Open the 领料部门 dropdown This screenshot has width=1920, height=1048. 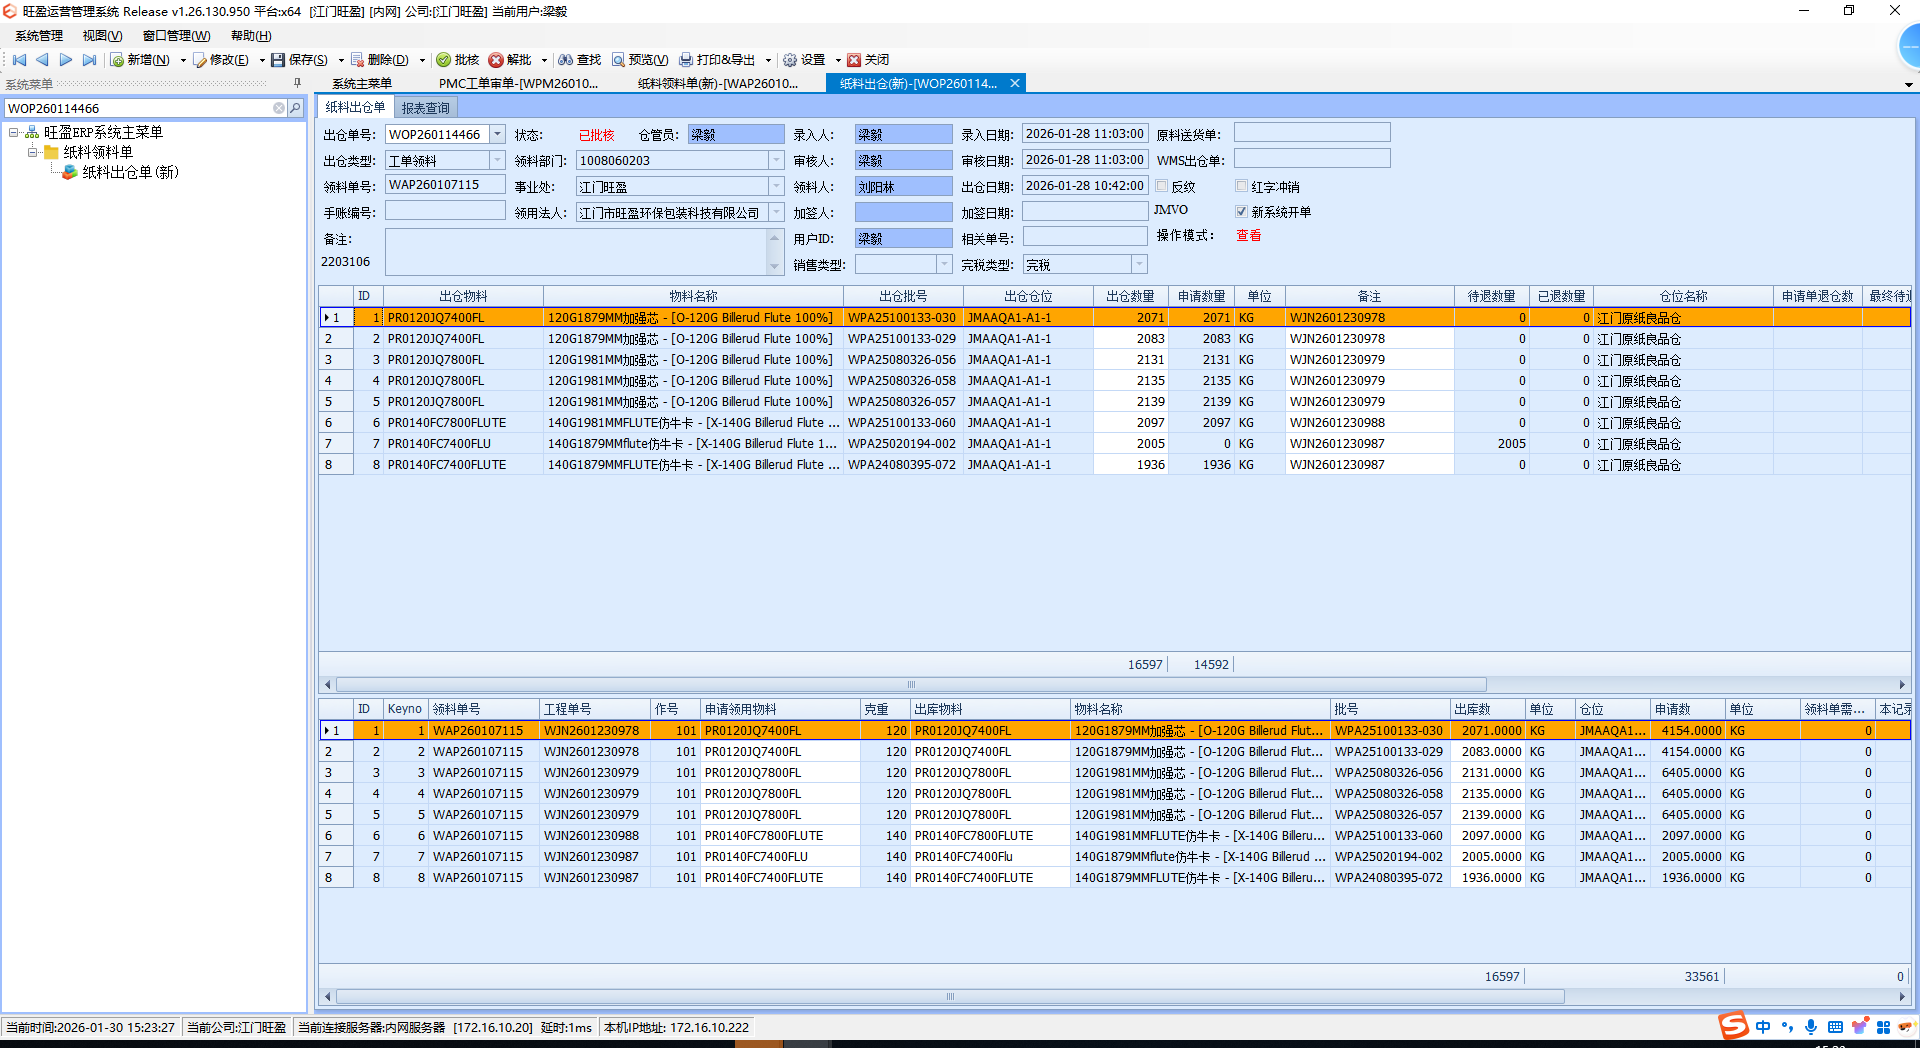tap(776, 160)
